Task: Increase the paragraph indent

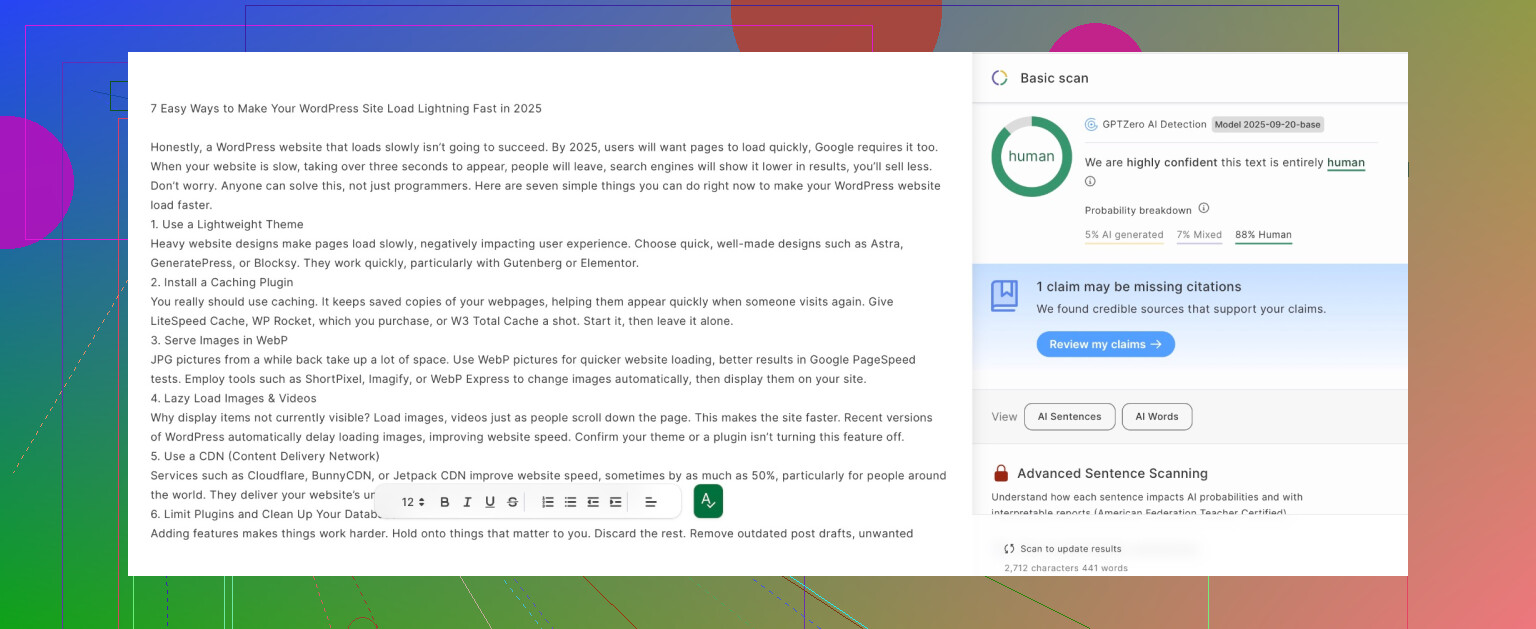Action: (616, 502)
